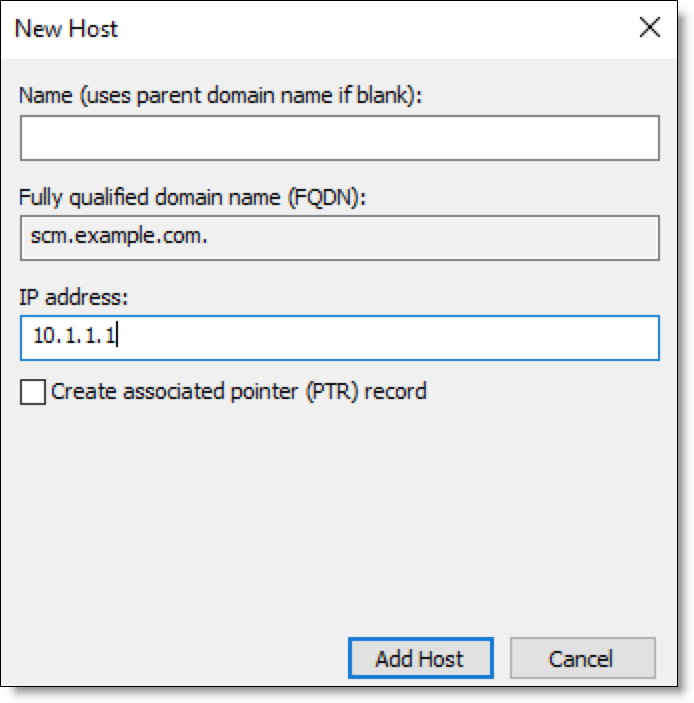Place cursor after 10.1.1.1 text
694x703 pixels.
(x=117, y=336)
